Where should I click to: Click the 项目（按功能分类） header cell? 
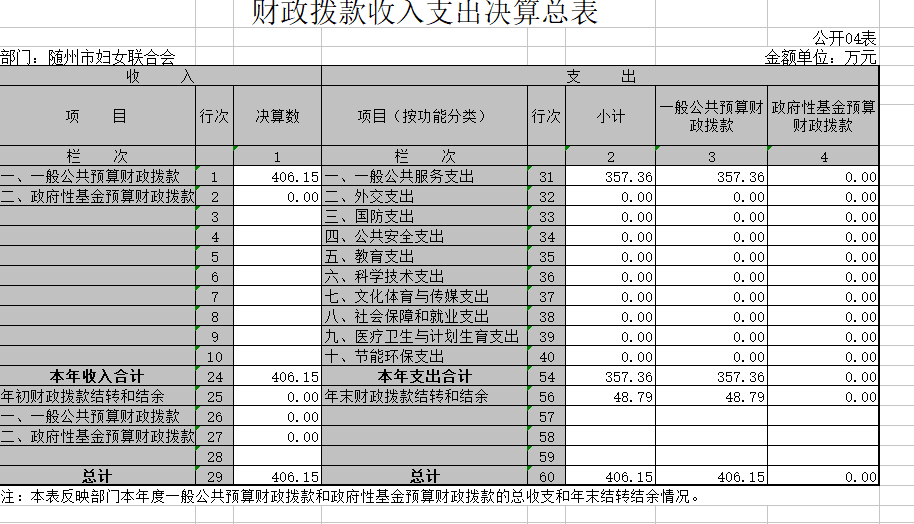tap(424, 116)
